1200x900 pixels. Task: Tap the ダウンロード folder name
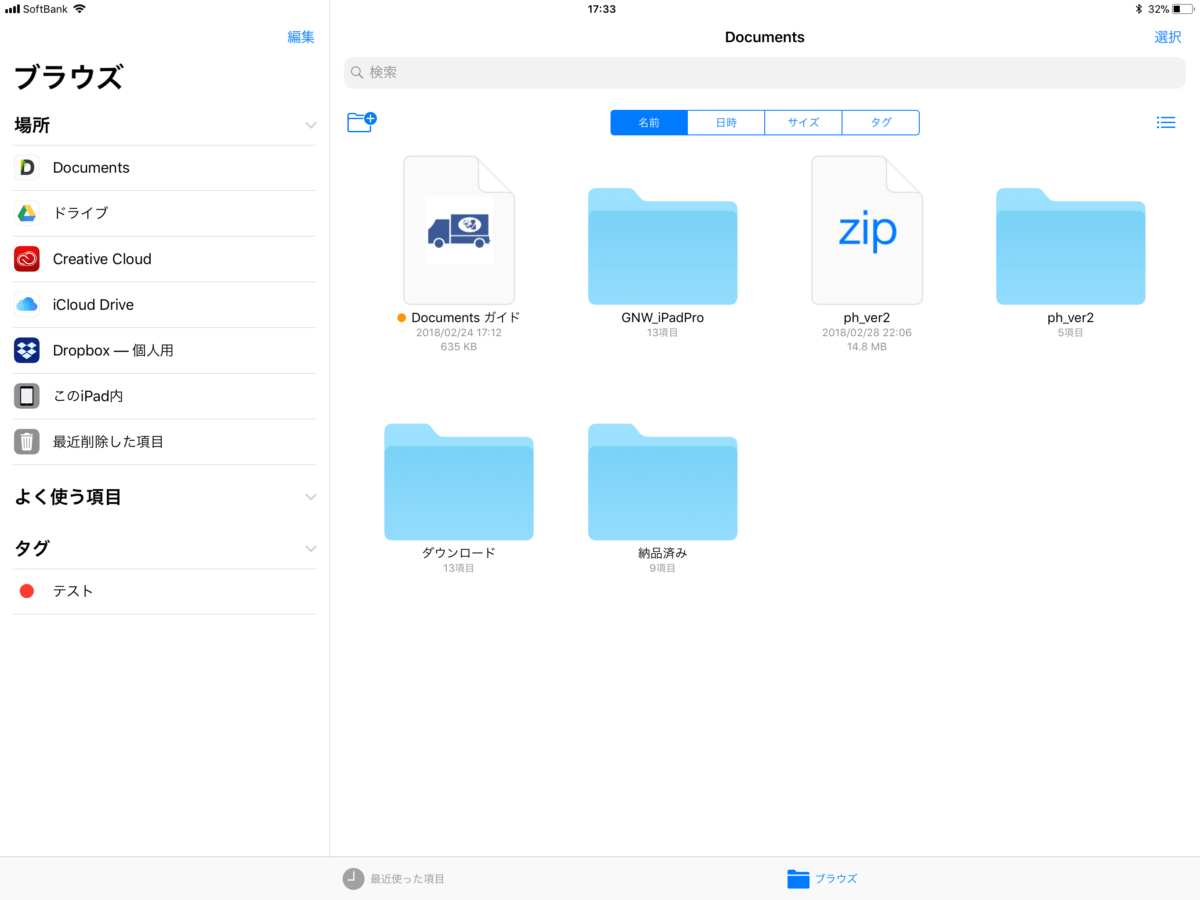tap(459, 553)
